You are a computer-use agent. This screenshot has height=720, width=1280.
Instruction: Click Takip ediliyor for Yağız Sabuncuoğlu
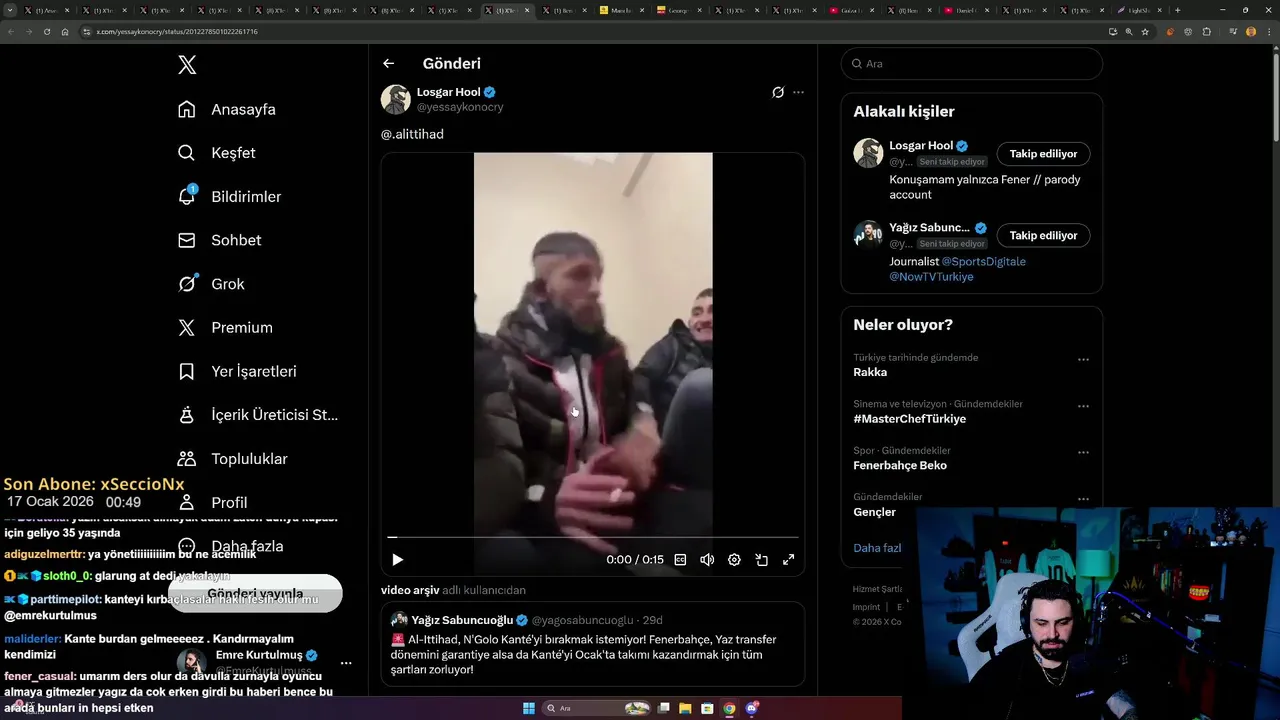click(1043, 236)
